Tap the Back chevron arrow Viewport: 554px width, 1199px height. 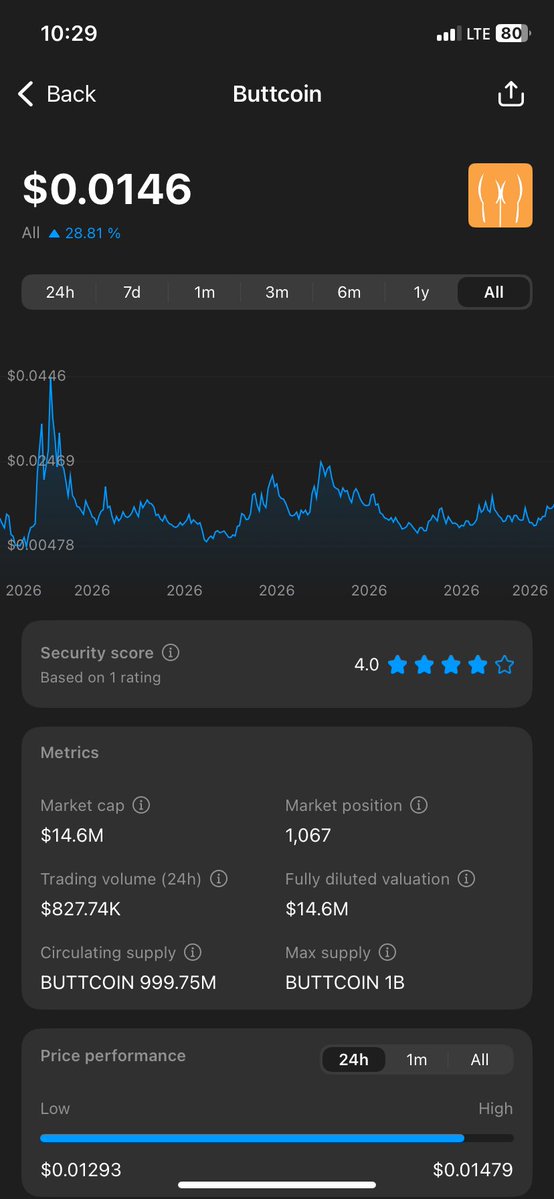(x=26, y=94)
